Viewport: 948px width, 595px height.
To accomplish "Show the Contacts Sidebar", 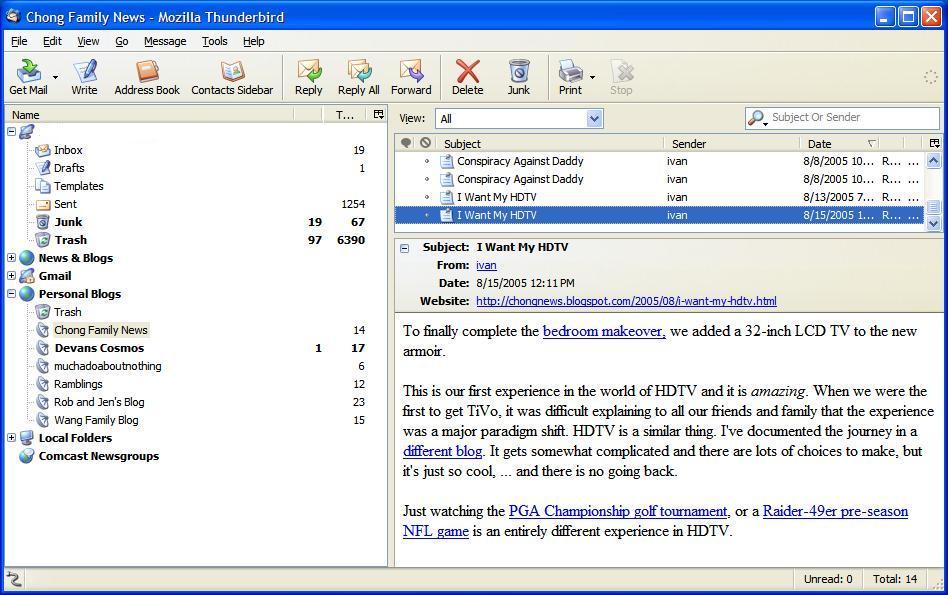I will [232, 77].
